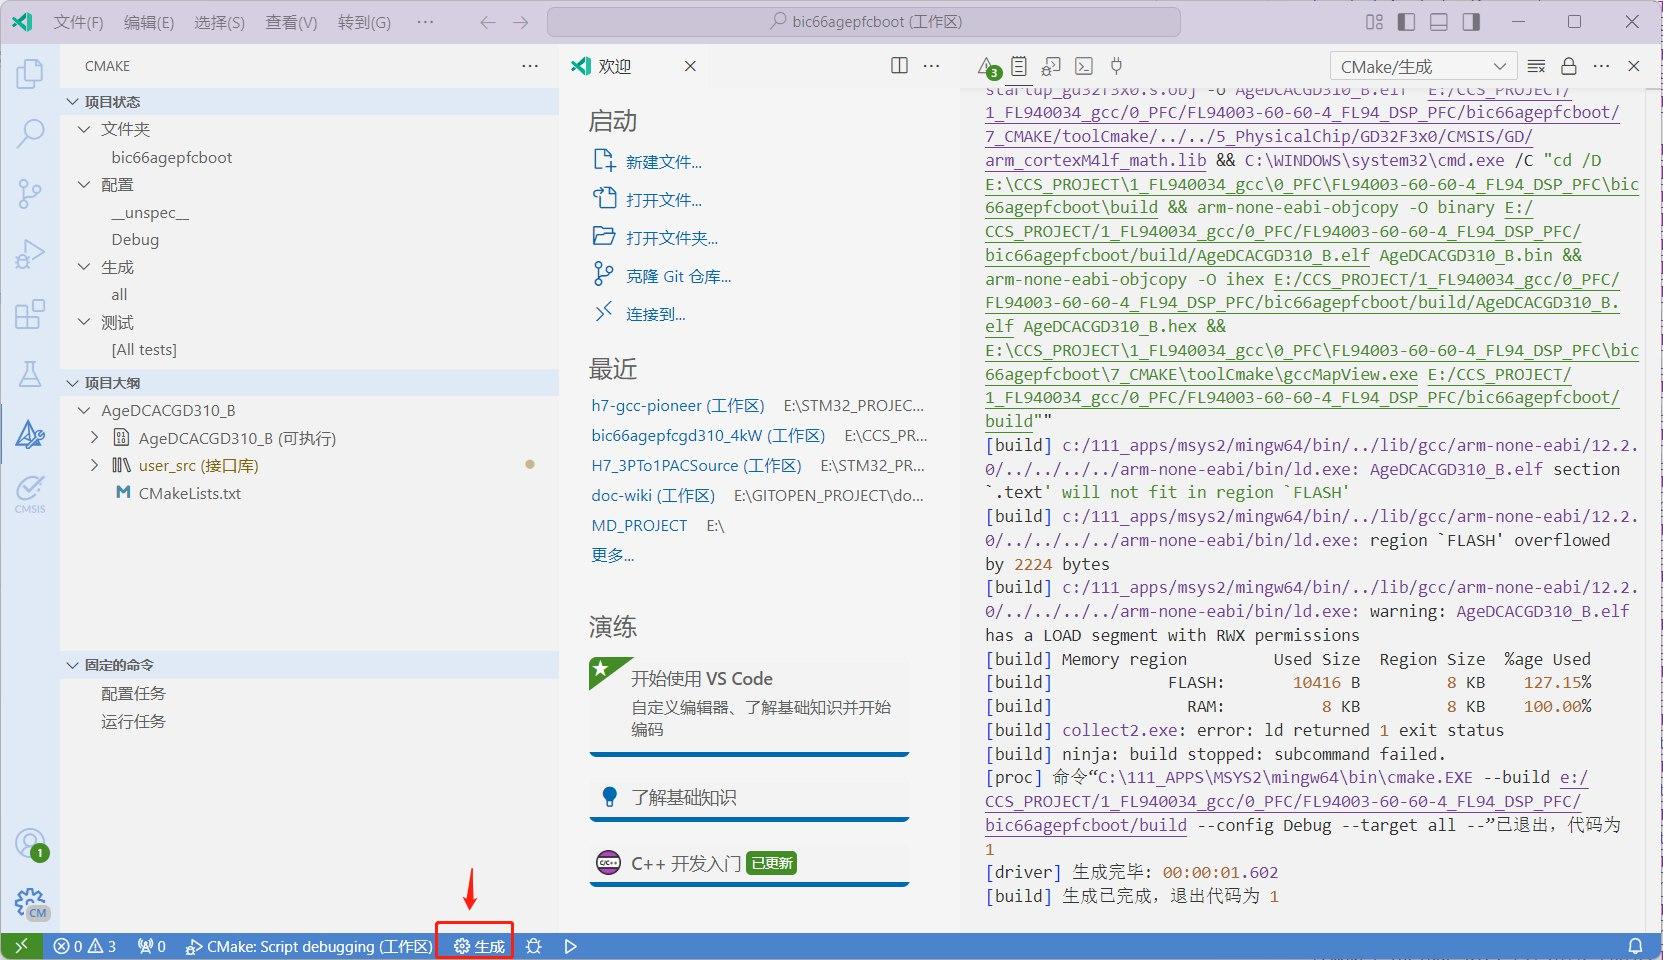Open the Source Control view
This screenshot has width=1663, height=960.
pos(30,193)
